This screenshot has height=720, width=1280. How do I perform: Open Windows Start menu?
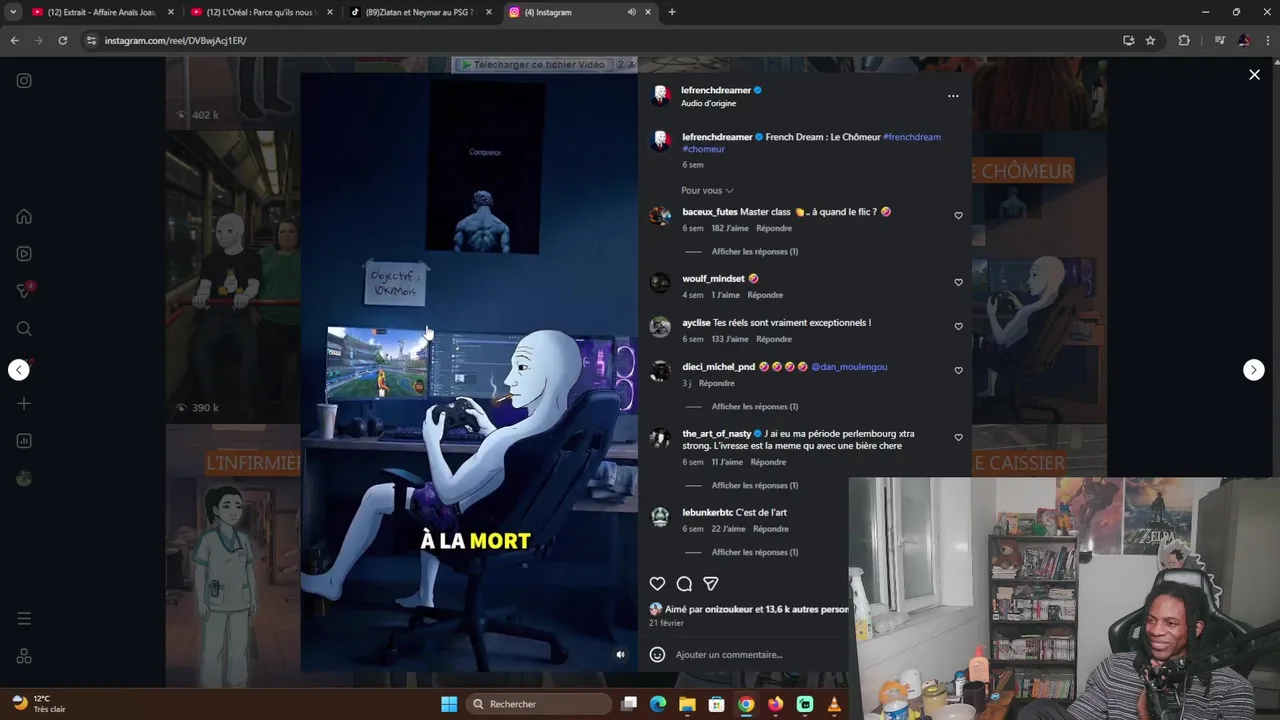point(449,704)
